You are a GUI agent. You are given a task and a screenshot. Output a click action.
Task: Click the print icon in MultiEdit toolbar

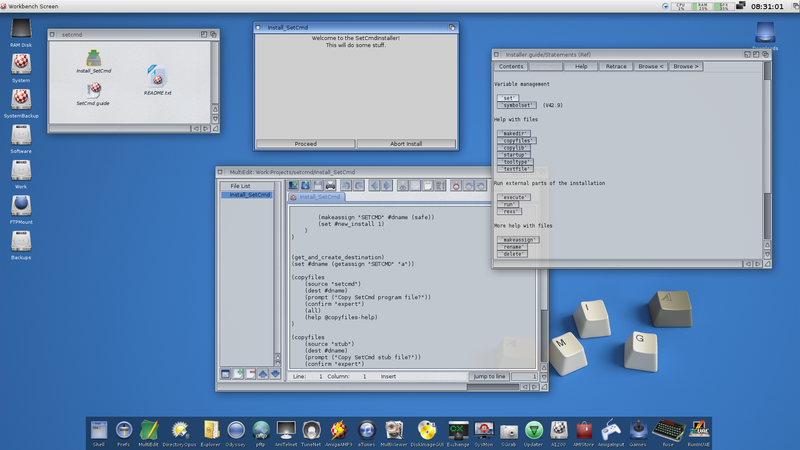tap(330, 185)
